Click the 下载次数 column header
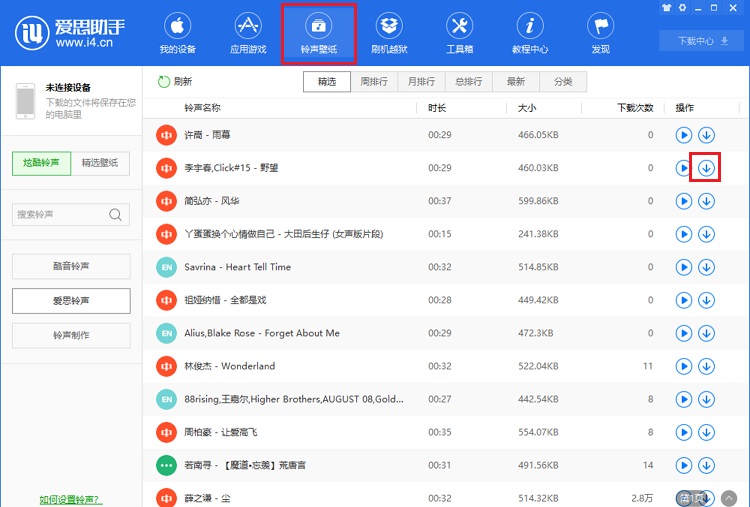750x507 pixels. pyautogui.click(x=635, y=108)
